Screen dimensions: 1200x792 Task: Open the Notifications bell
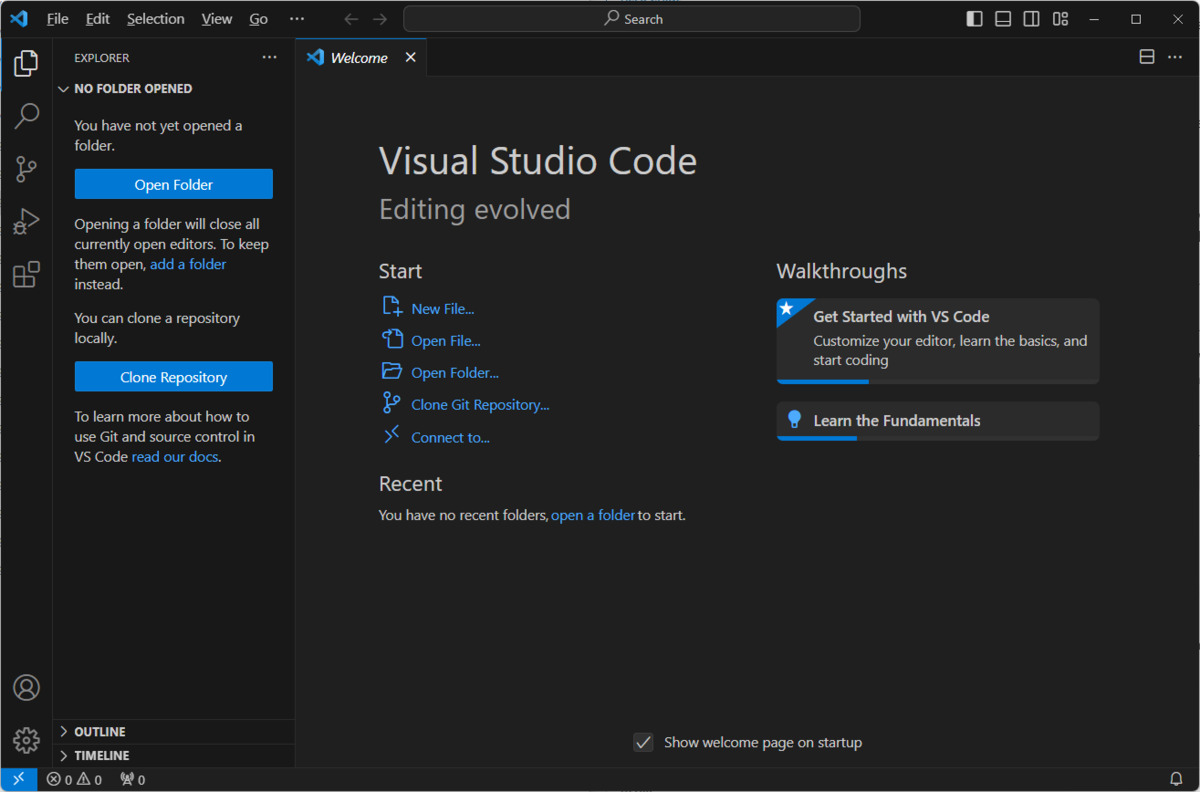1176,778
